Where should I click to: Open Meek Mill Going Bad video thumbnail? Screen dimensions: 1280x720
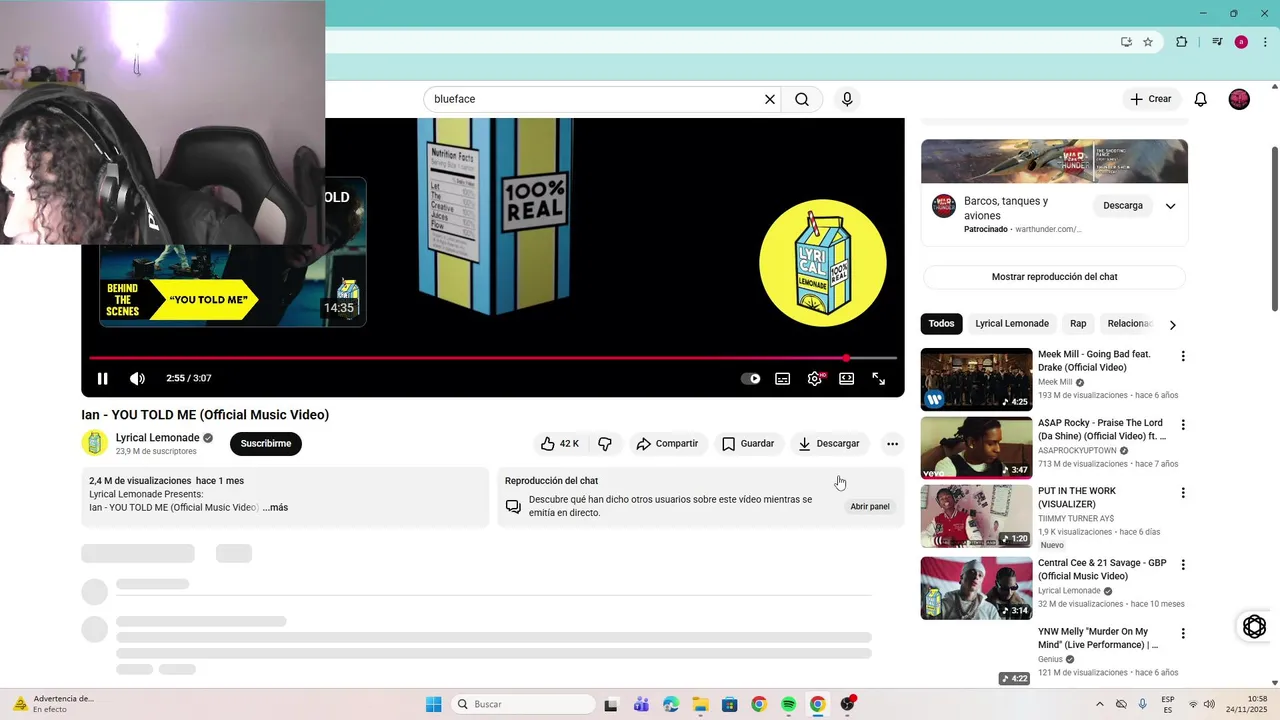pyautogui.click(x=976, y=379)
